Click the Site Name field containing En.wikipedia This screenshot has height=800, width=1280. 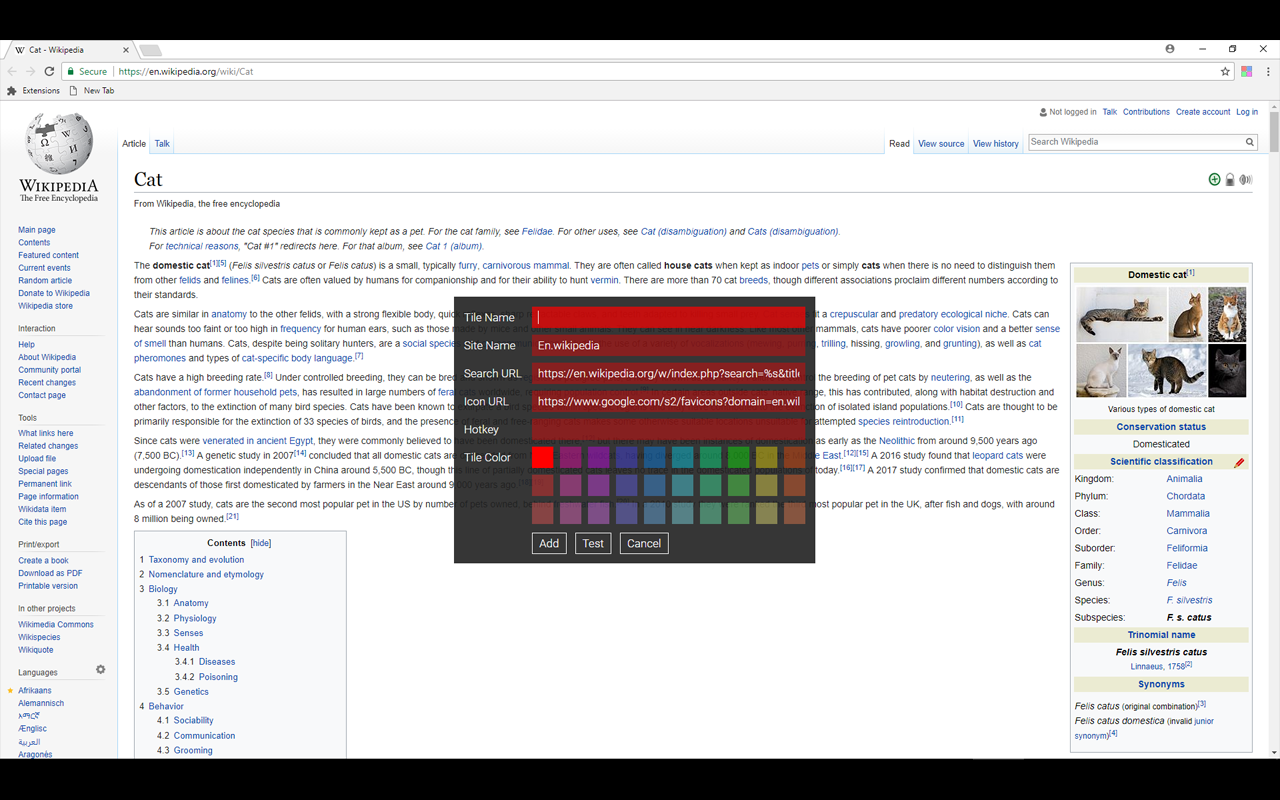(669, 345)
